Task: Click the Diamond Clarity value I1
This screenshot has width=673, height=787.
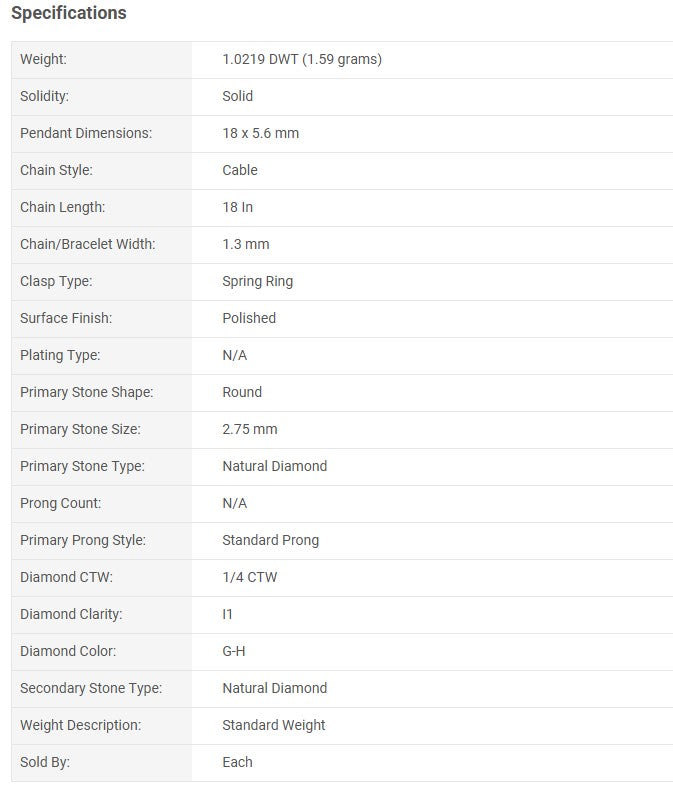Action: click(227, 614)
